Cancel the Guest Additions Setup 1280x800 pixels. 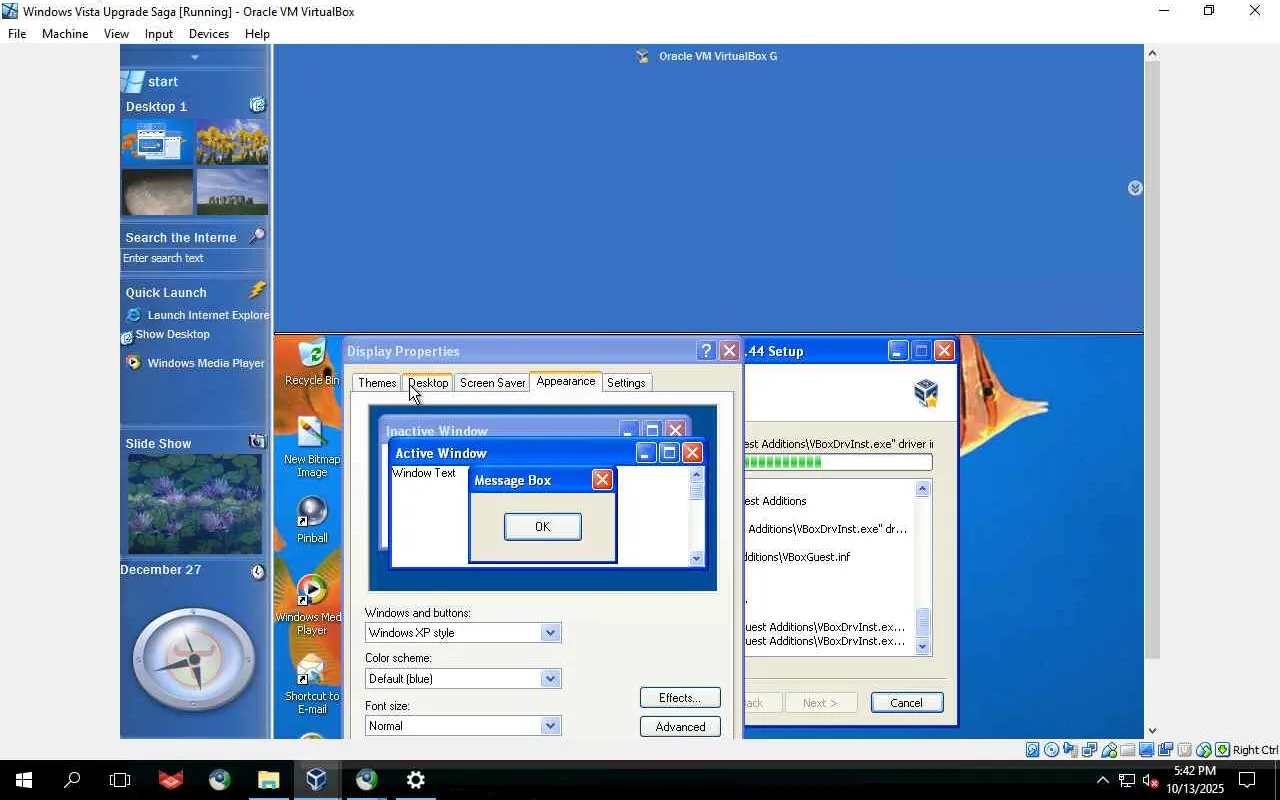click(x=906, y=703)
